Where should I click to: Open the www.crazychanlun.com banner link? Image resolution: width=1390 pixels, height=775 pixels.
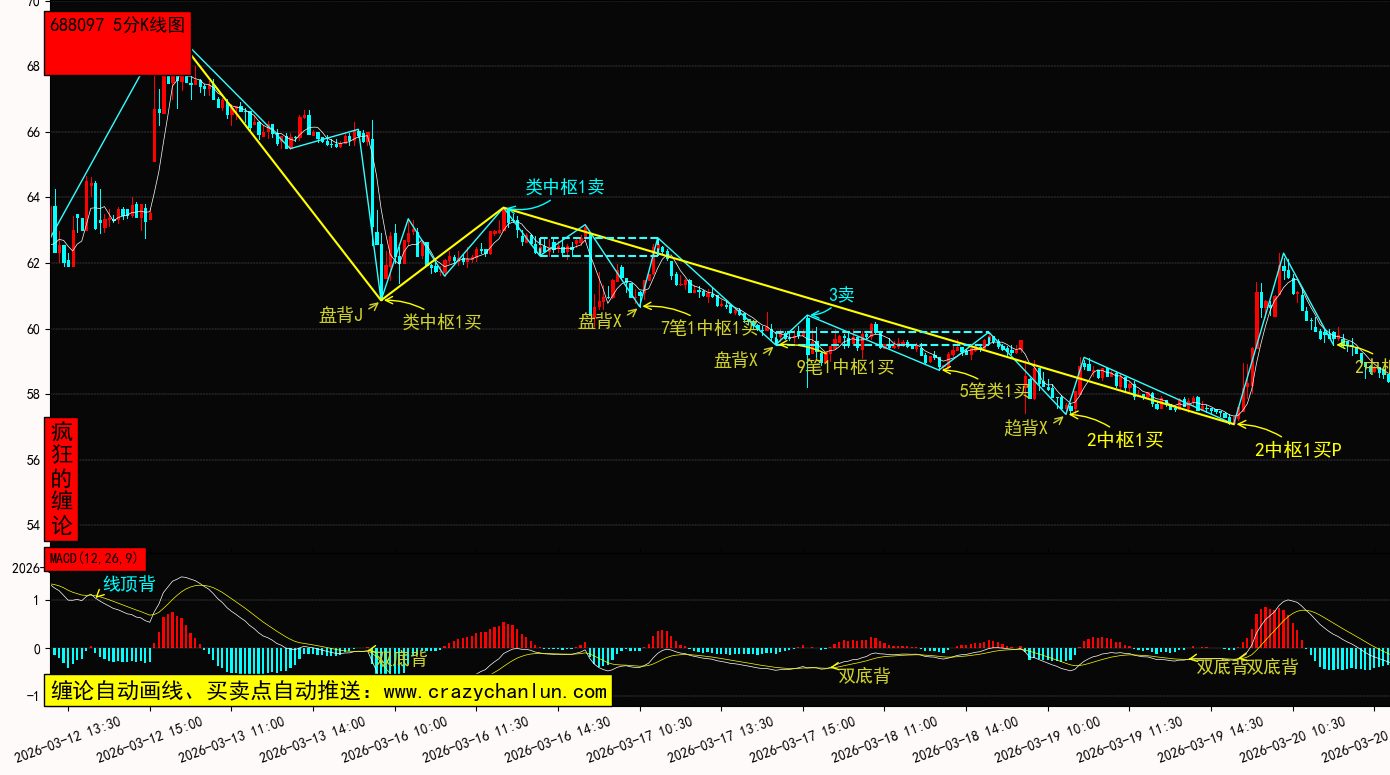click(x=327, y=691)
